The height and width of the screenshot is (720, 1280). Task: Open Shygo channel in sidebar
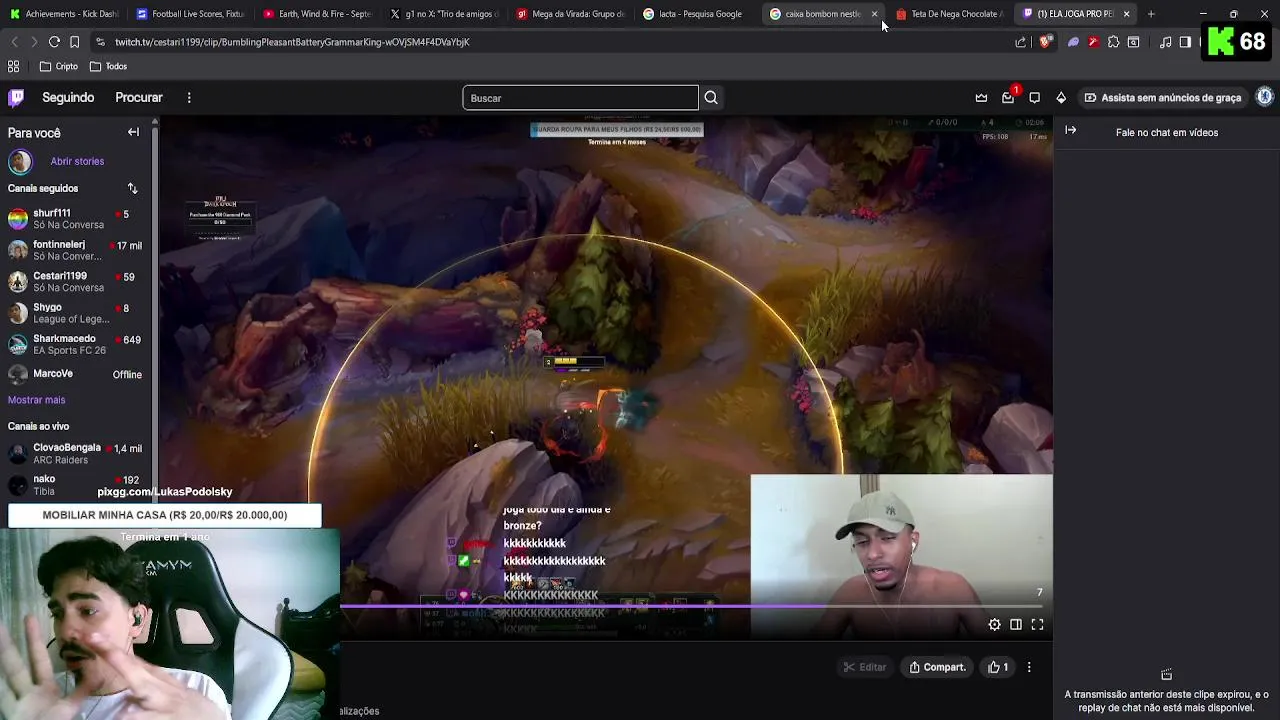tap(76, 313)
